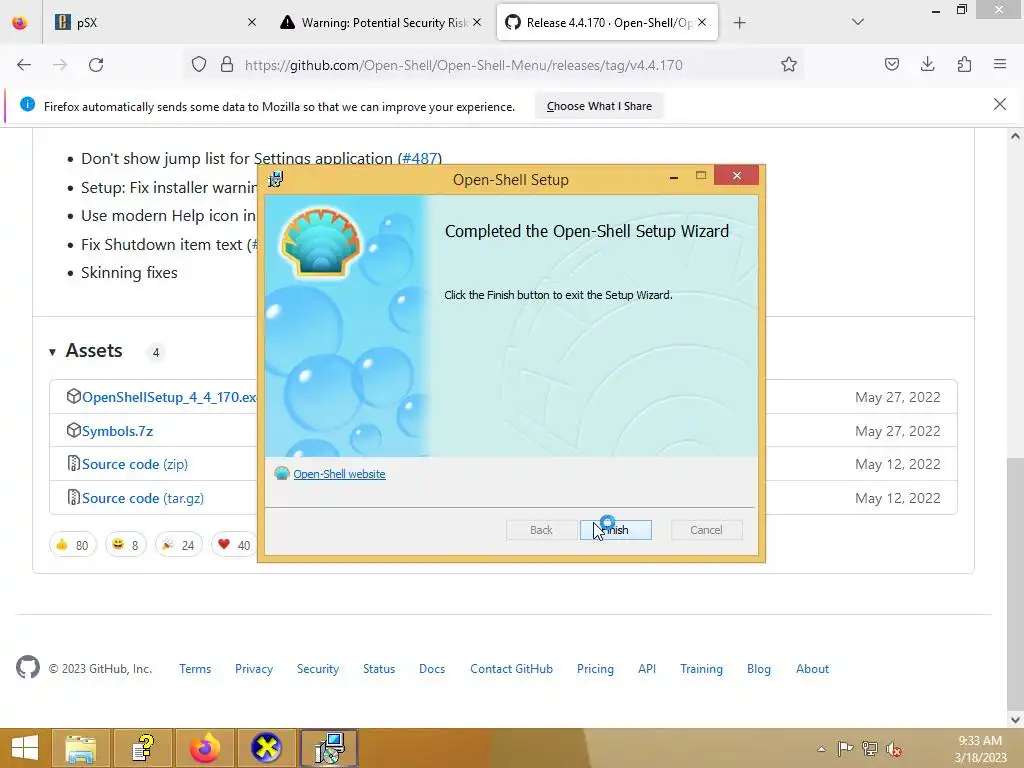The image size is (1024, 768).
Task: Click the installer icon in taskbar
Action: coord(328,748)
